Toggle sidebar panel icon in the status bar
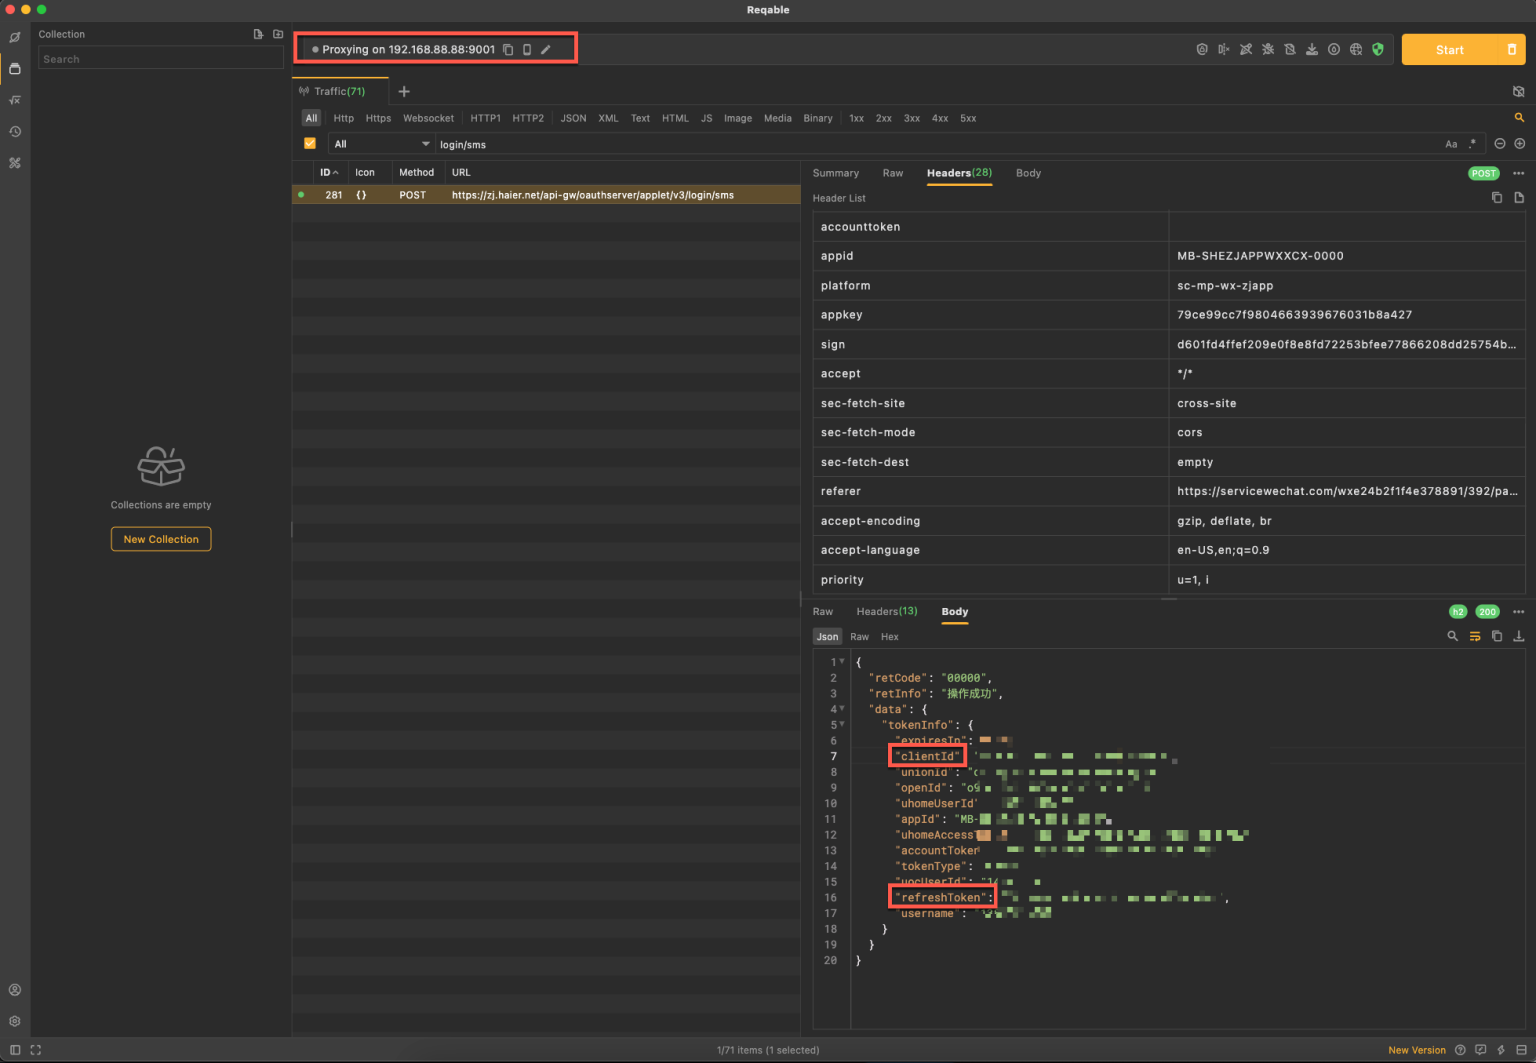1536x1063 pixels. tap(15, 1050)
